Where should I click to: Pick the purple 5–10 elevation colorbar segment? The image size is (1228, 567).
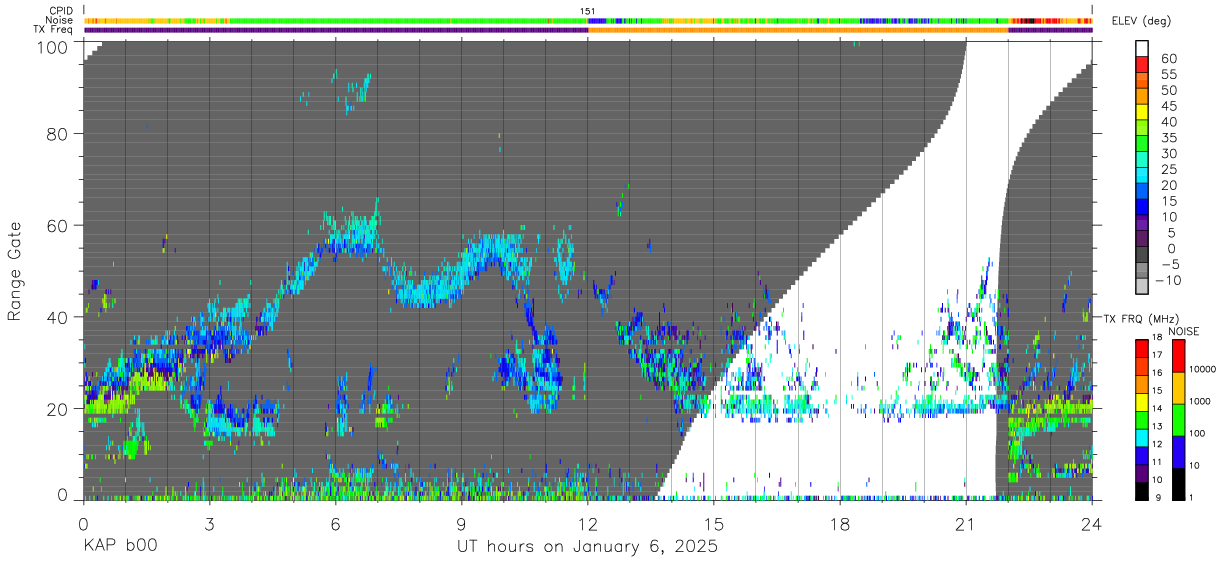click(x=1142, y=223)
